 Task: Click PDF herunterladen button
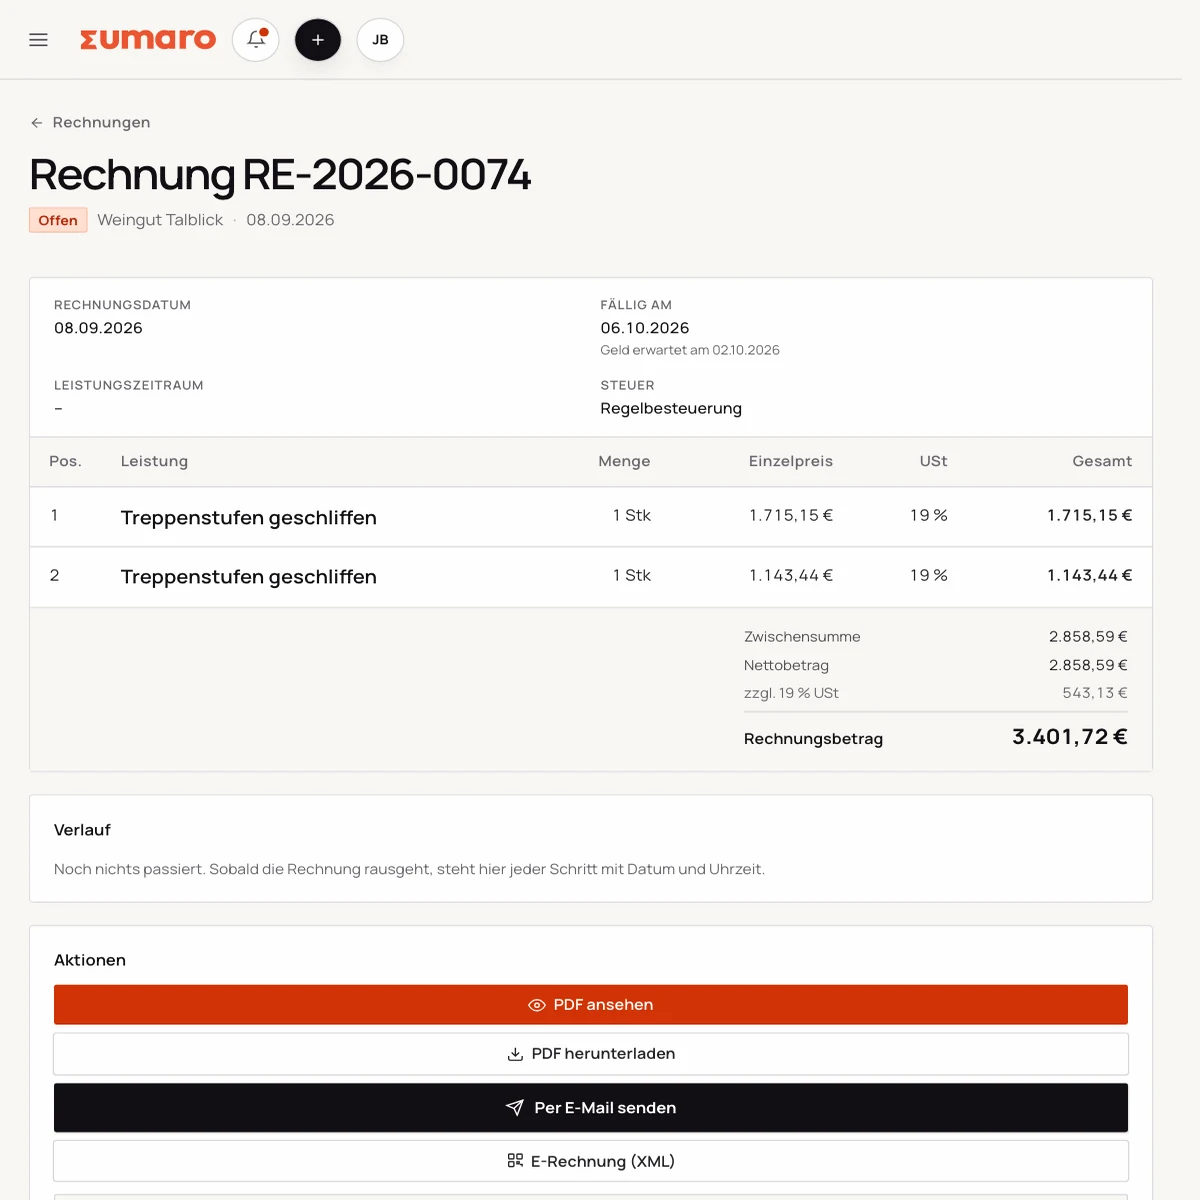[x=591, y=1054]
